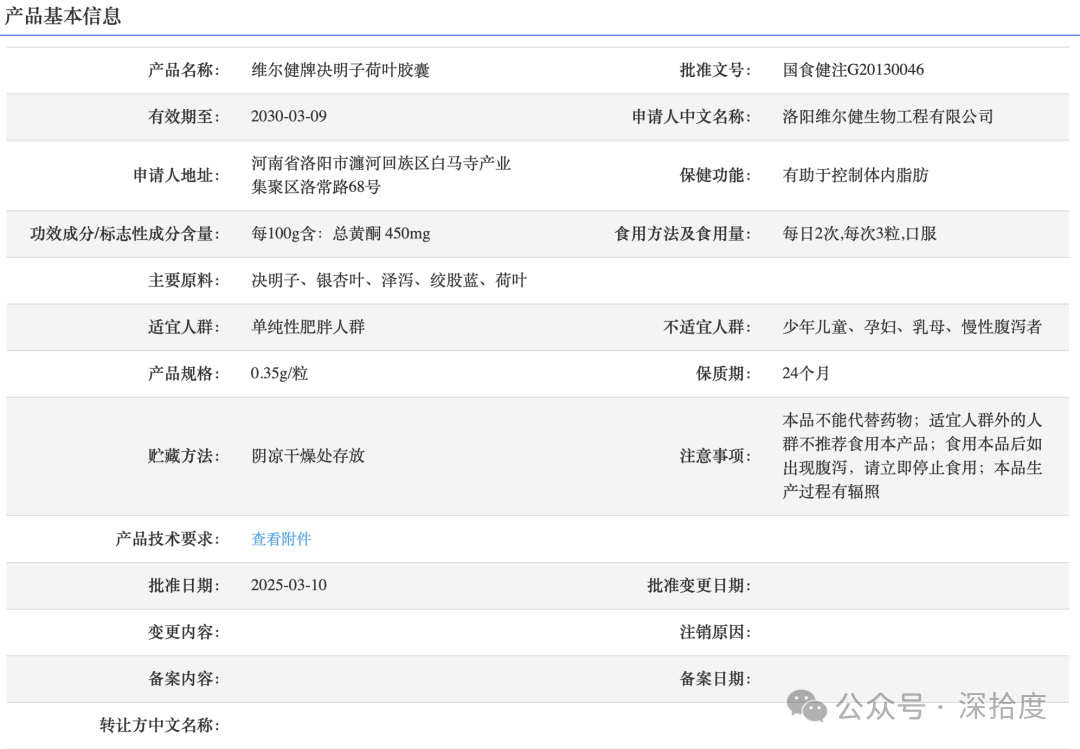Select suitable group 单纯性肥胖人群

[x=308, y=327]
